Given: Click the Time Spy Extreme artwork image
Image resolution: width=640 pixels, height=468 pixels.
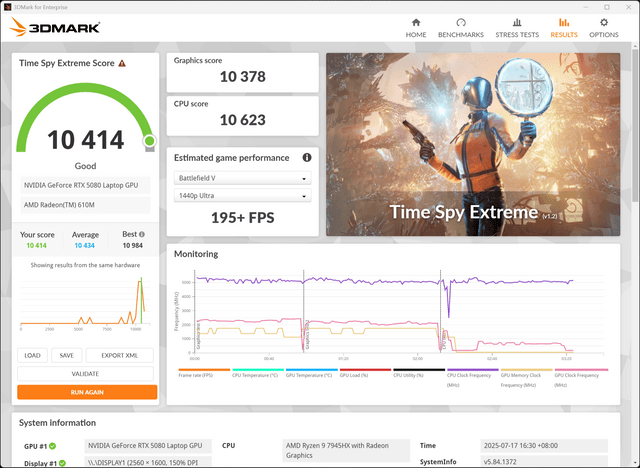Looking at the screenshot, I should point(473,144).
